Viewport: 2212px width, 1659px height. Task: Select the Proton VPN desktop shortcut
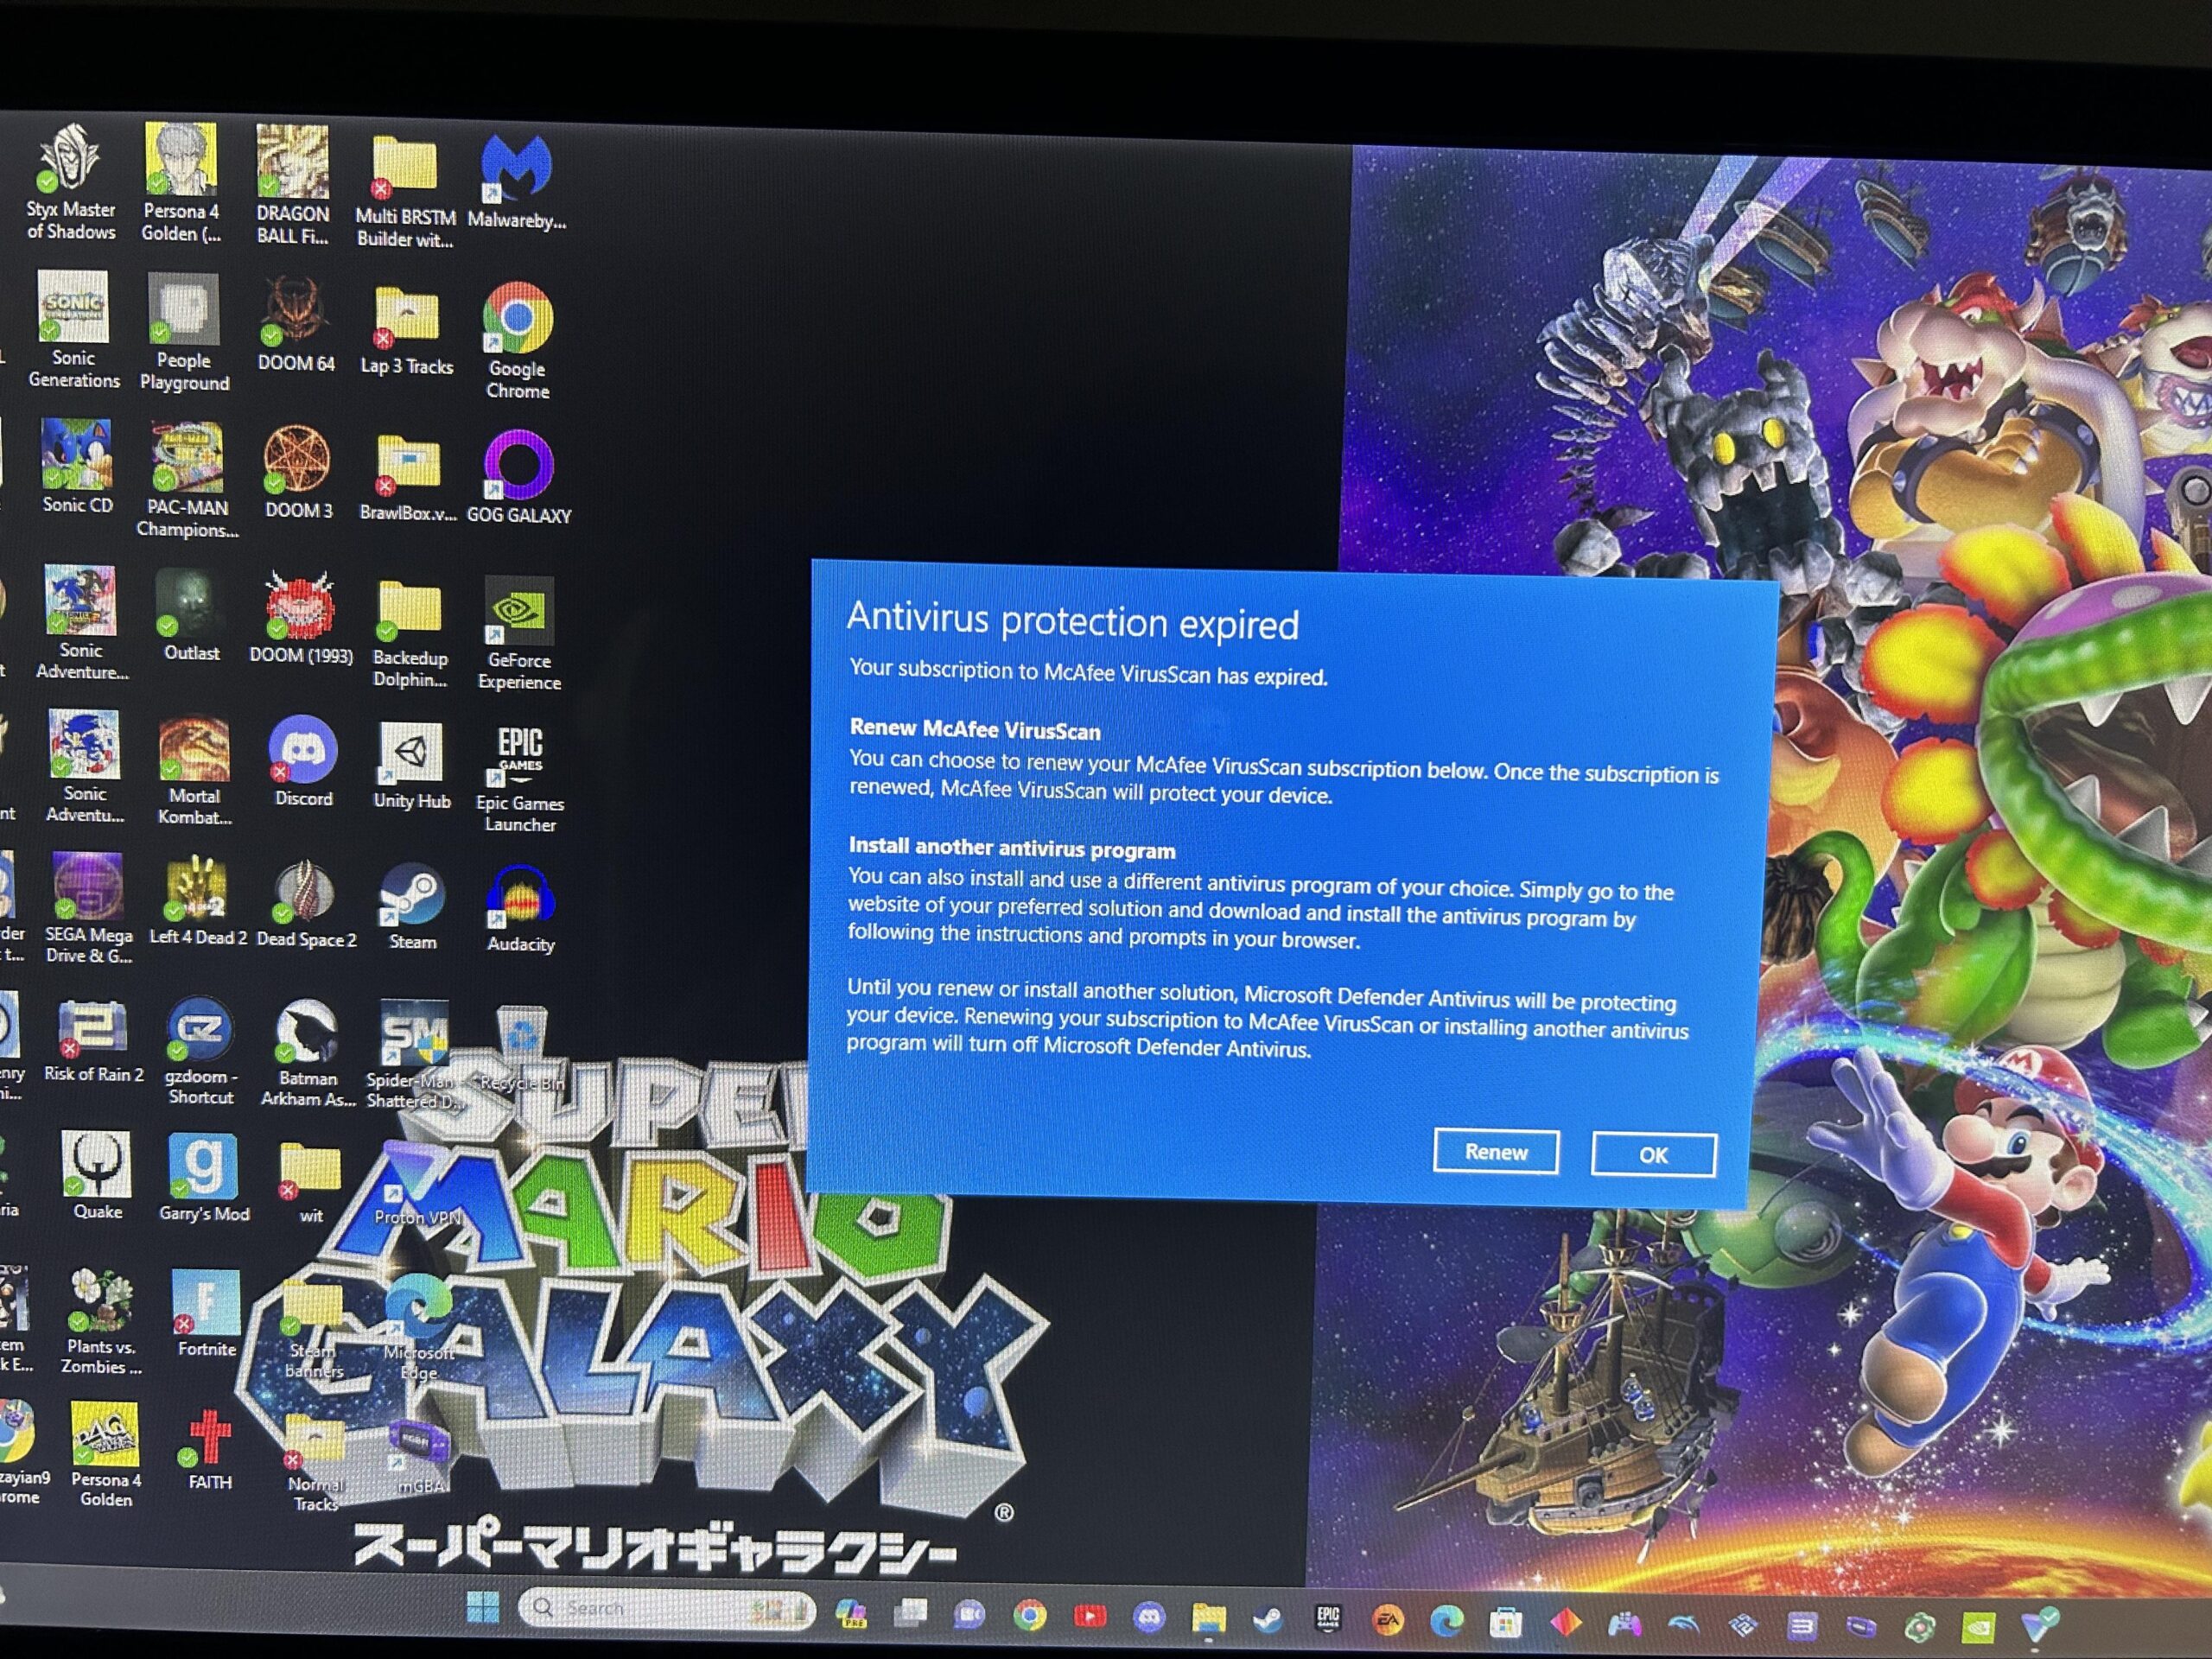point(417,1185)
